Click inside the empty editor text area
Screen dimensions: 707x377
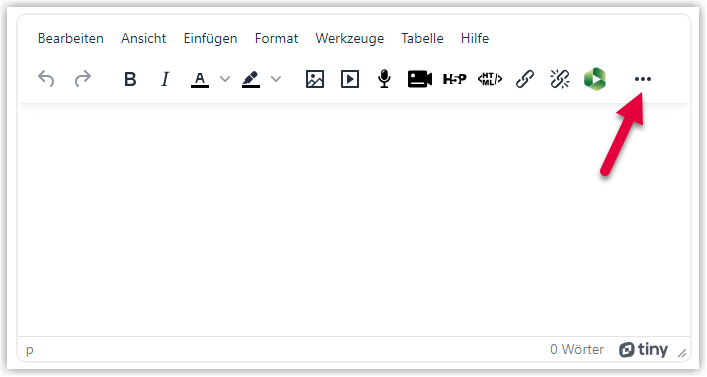click(x=354, y=220)
